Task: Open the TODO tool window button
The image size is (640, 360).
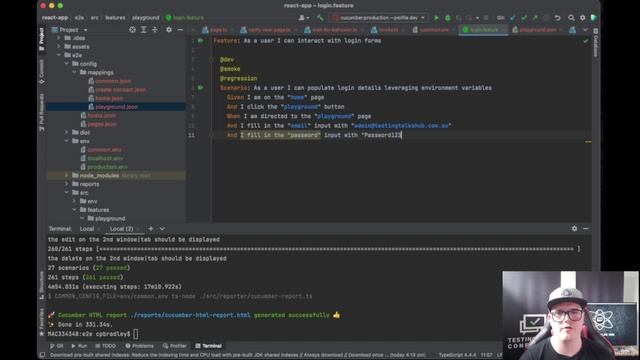Action: tap(105, 346)
